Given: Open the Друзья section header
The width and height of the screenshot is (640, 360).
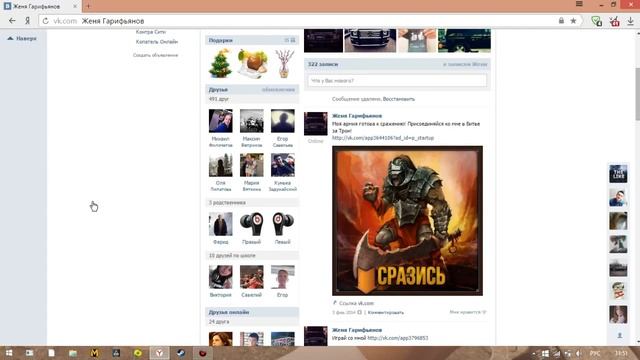Looking at the screenshot, I should (252, 89).
